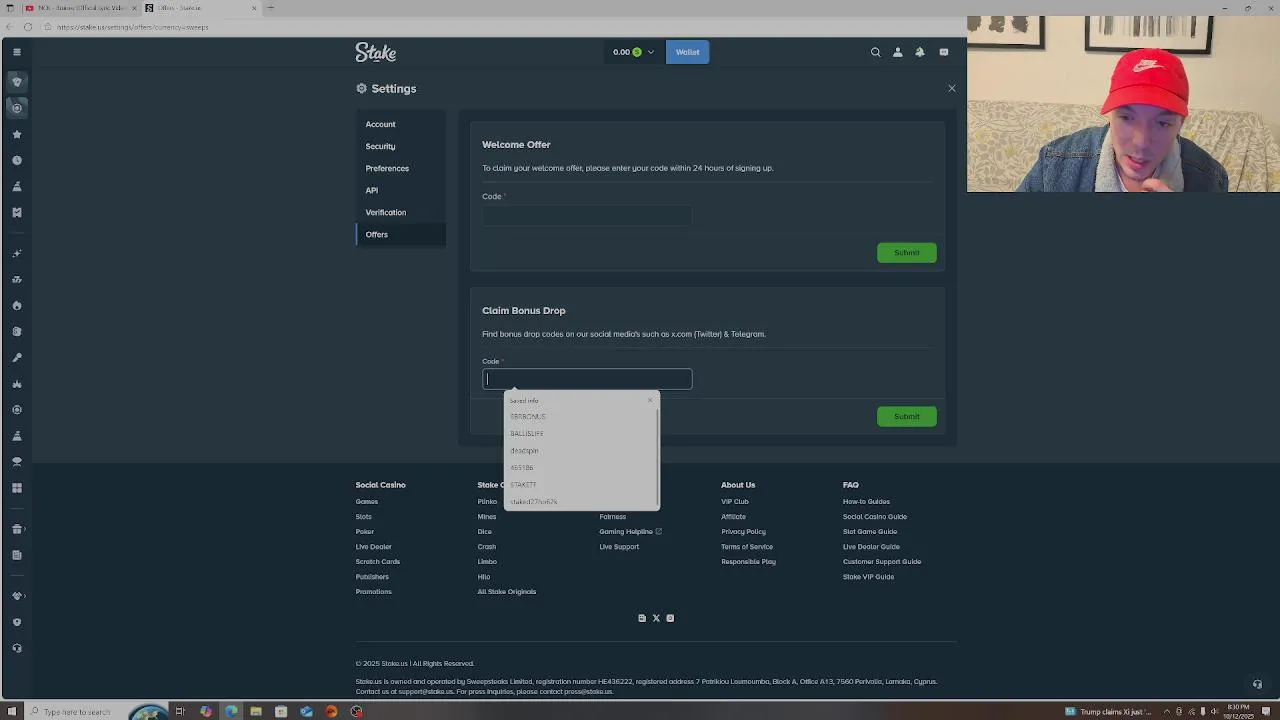
Task: Open Responsible Play footer link
Action: coord(748,561)
